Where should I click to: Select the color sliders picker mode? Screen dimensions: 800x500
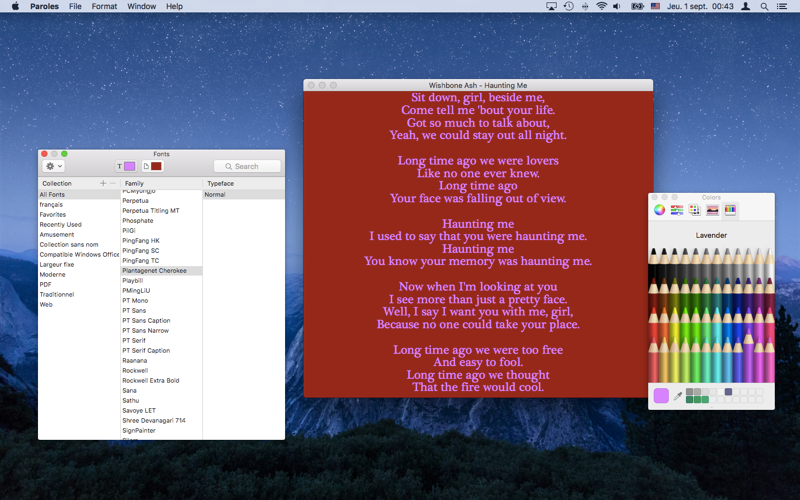point(677,210)
